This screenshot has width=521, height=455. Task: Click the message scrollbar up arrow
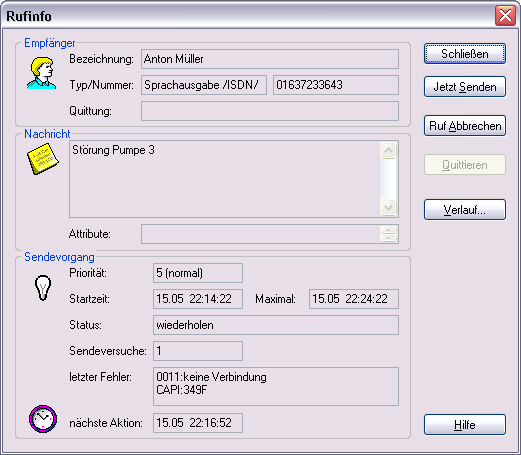tap(388, 151)
